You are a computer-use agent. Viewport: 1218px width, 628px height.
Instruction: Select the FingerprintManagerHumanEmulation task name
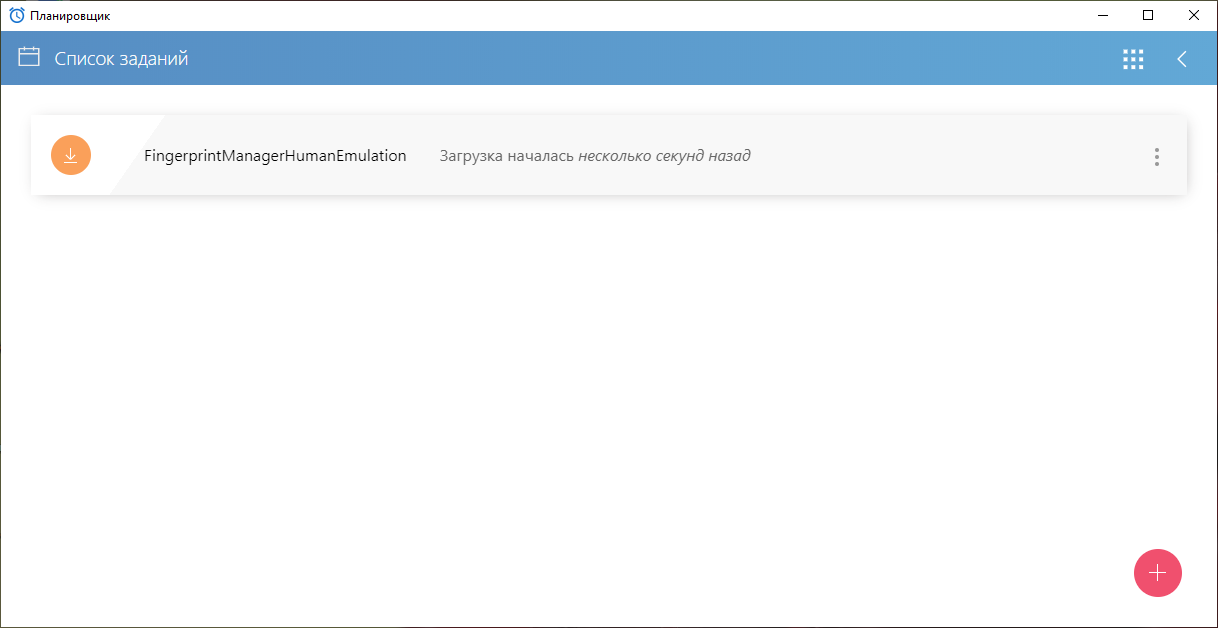[x=275, y=156]
